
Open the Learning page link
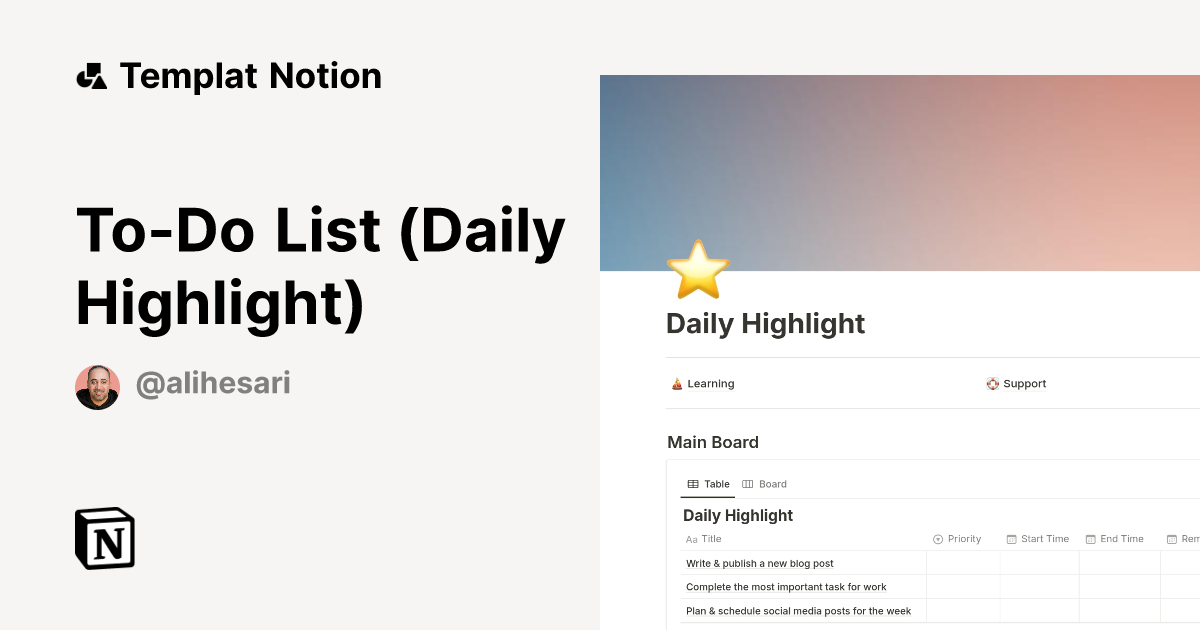pyautogui.click(x=710, y=383)
